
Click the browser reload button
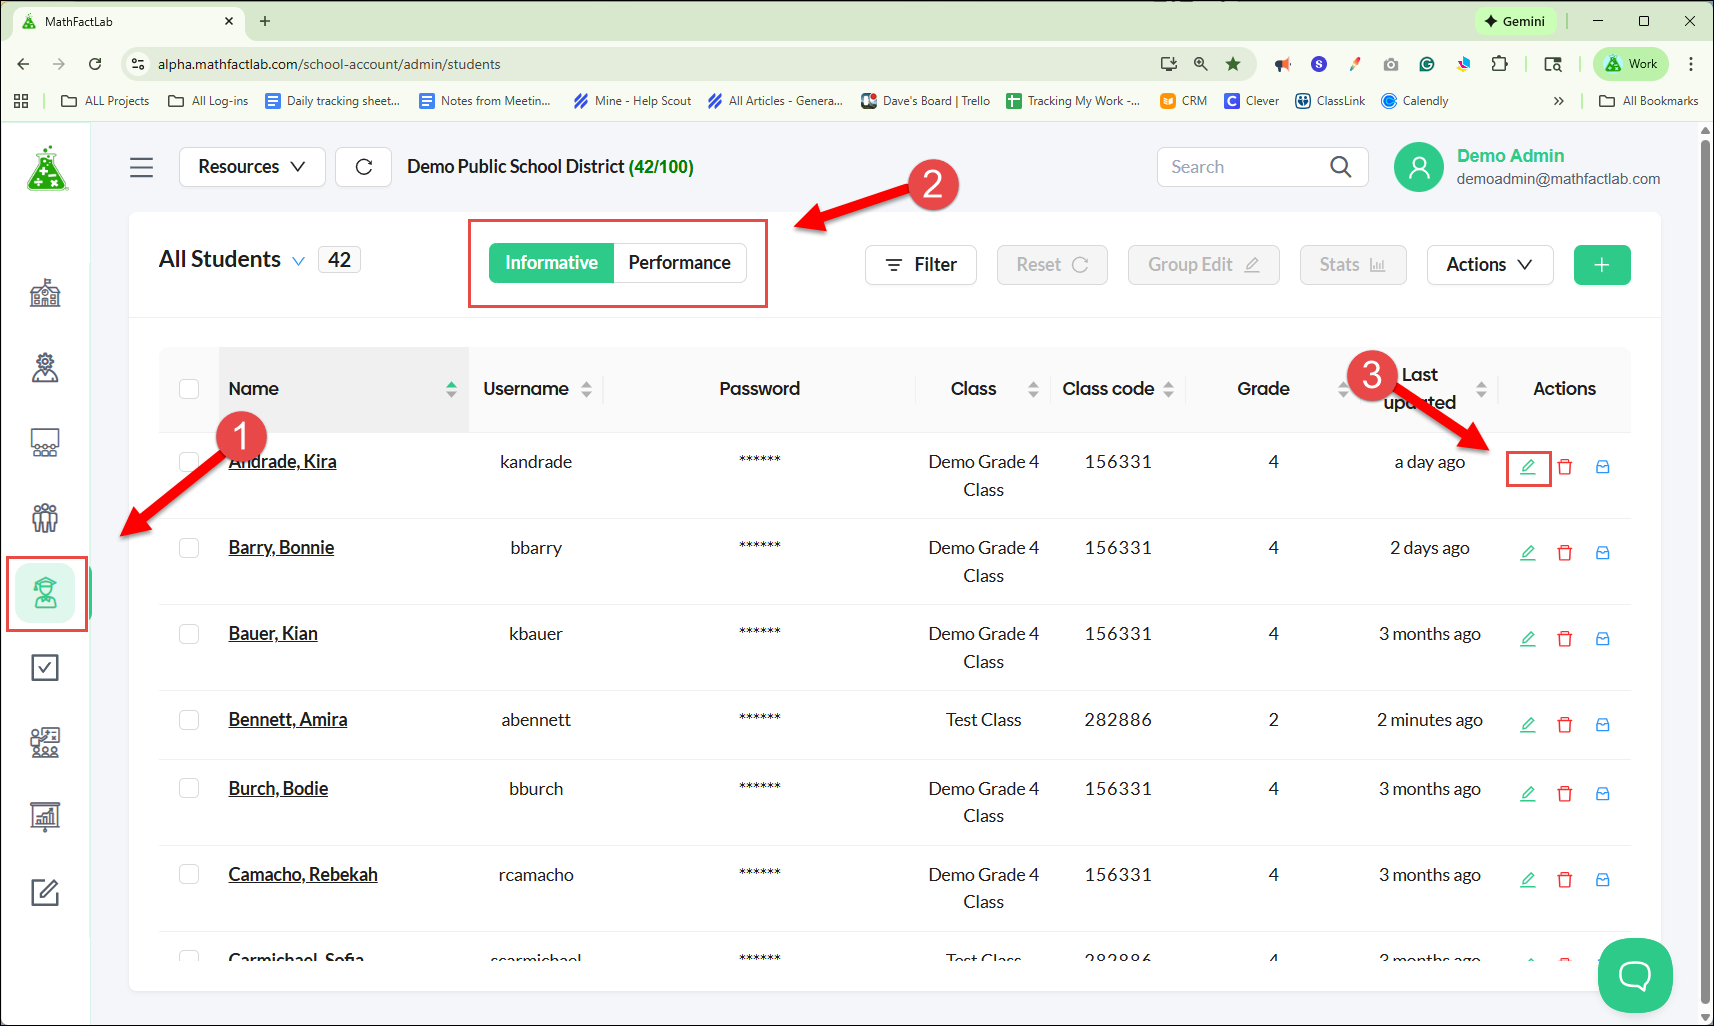95,64
